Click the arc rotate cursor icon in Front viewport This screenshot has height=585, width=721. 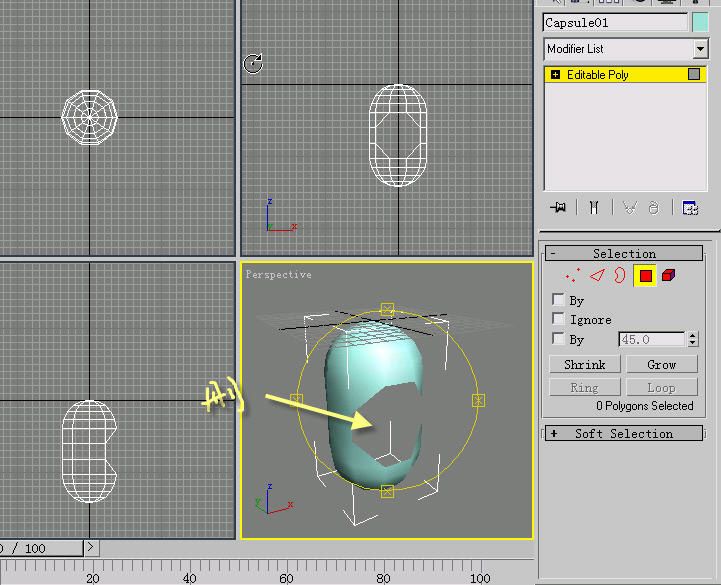[x=253, y=63]
